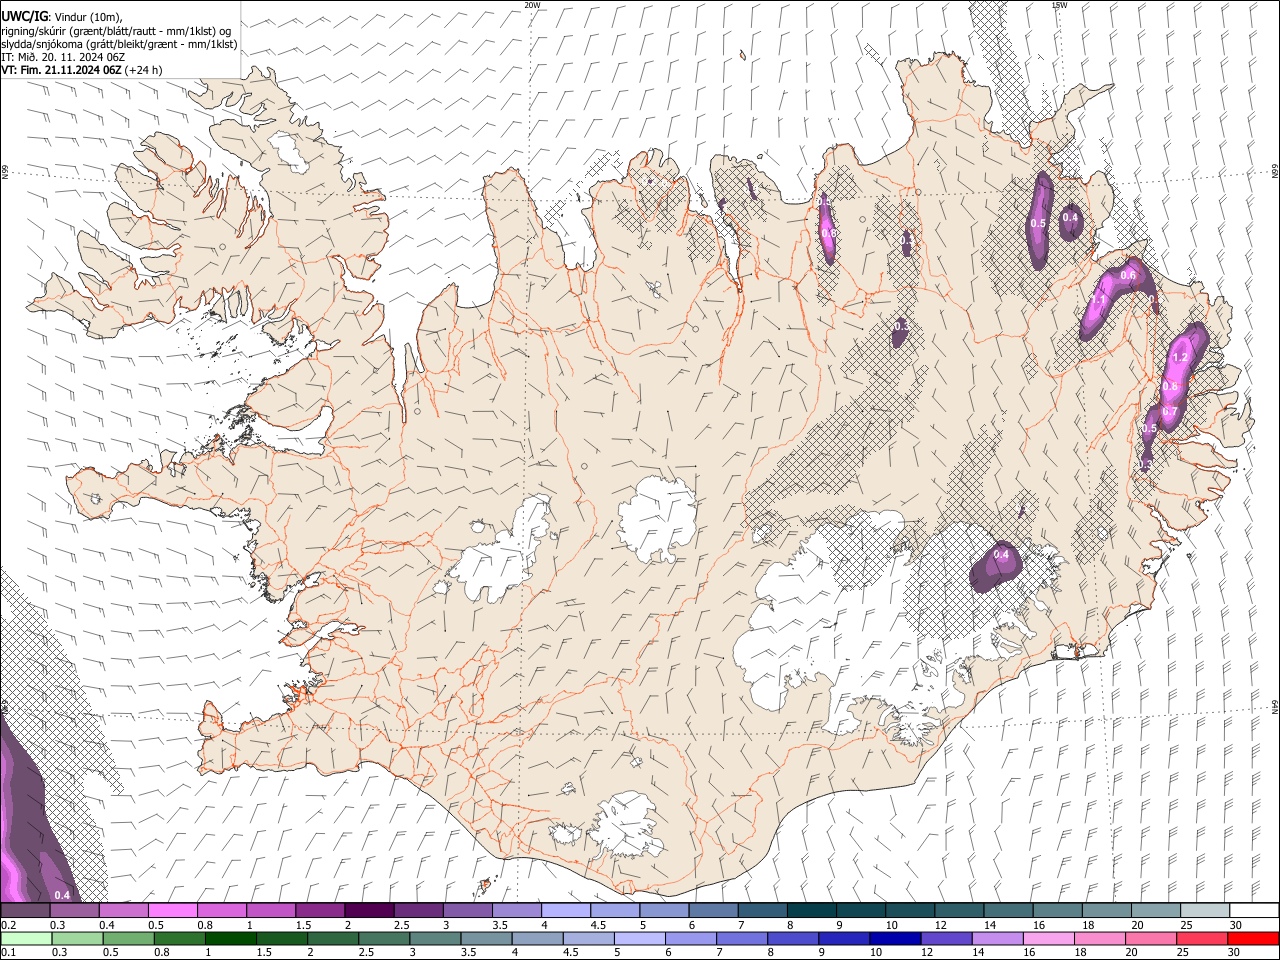Click the '0.7' snowfall value on the map

[1169, 412]
